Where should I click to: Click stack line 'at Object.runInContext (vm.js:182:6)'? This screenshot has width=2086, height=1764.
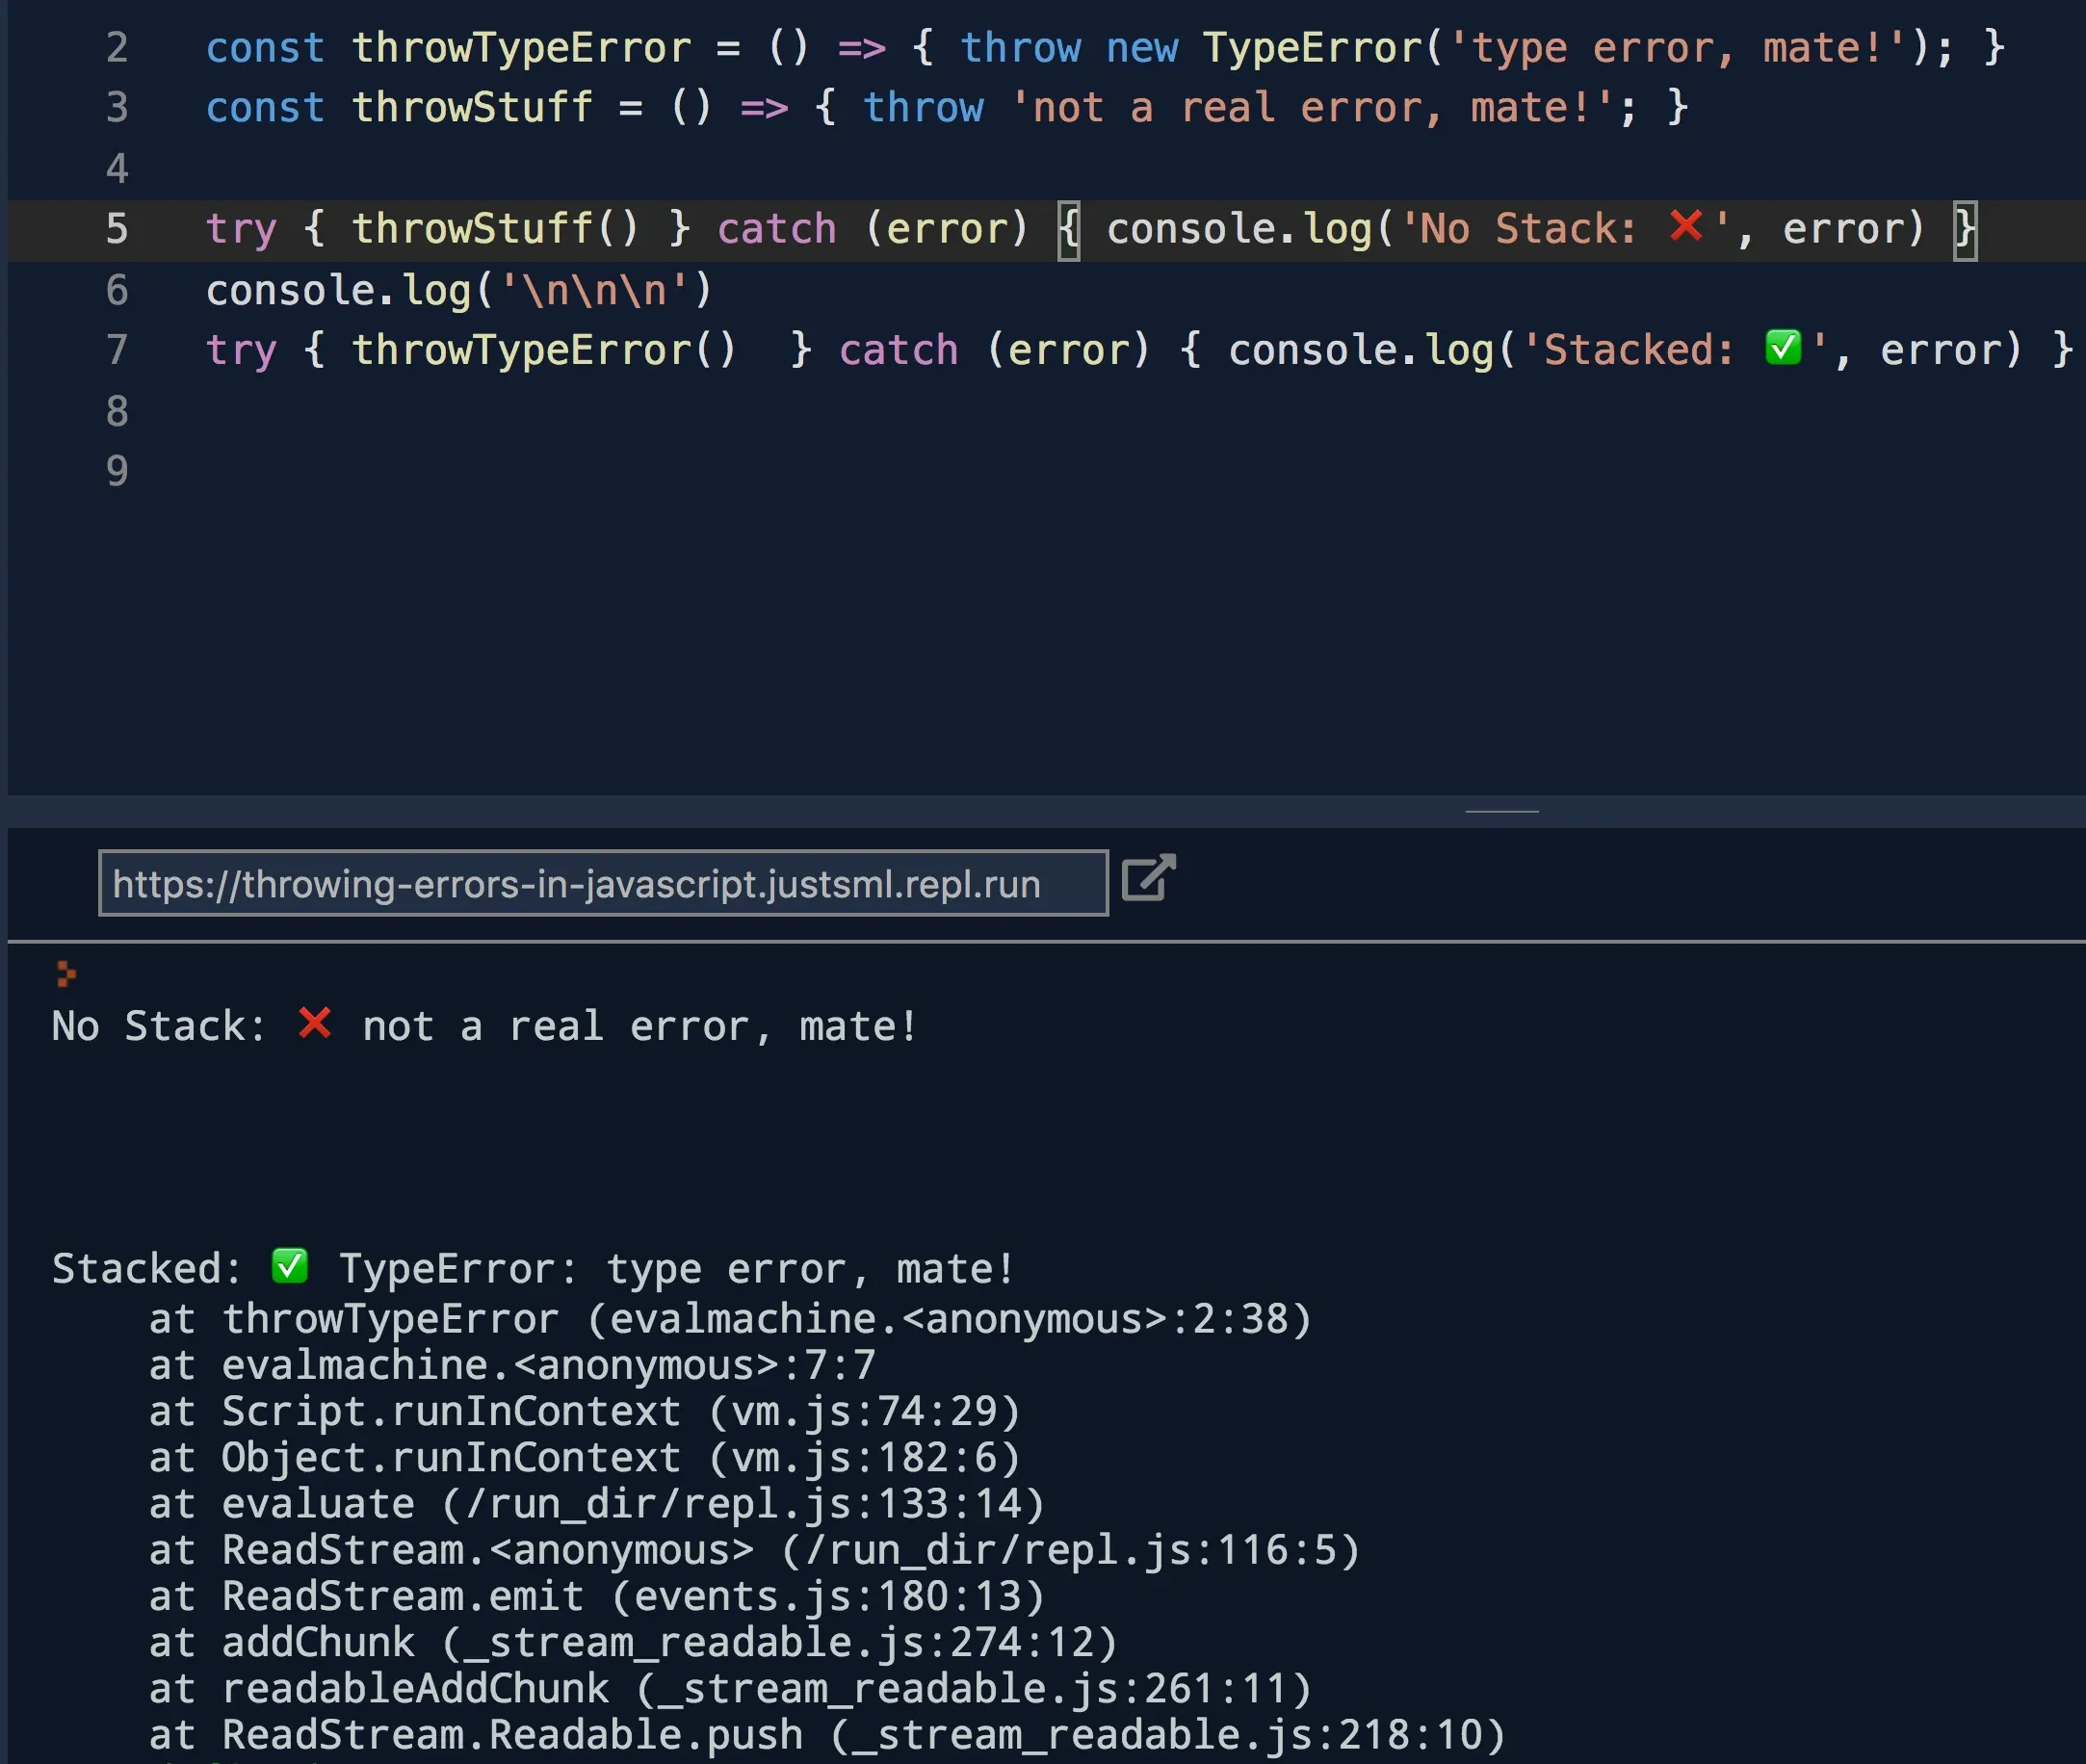pos(585,1457)
